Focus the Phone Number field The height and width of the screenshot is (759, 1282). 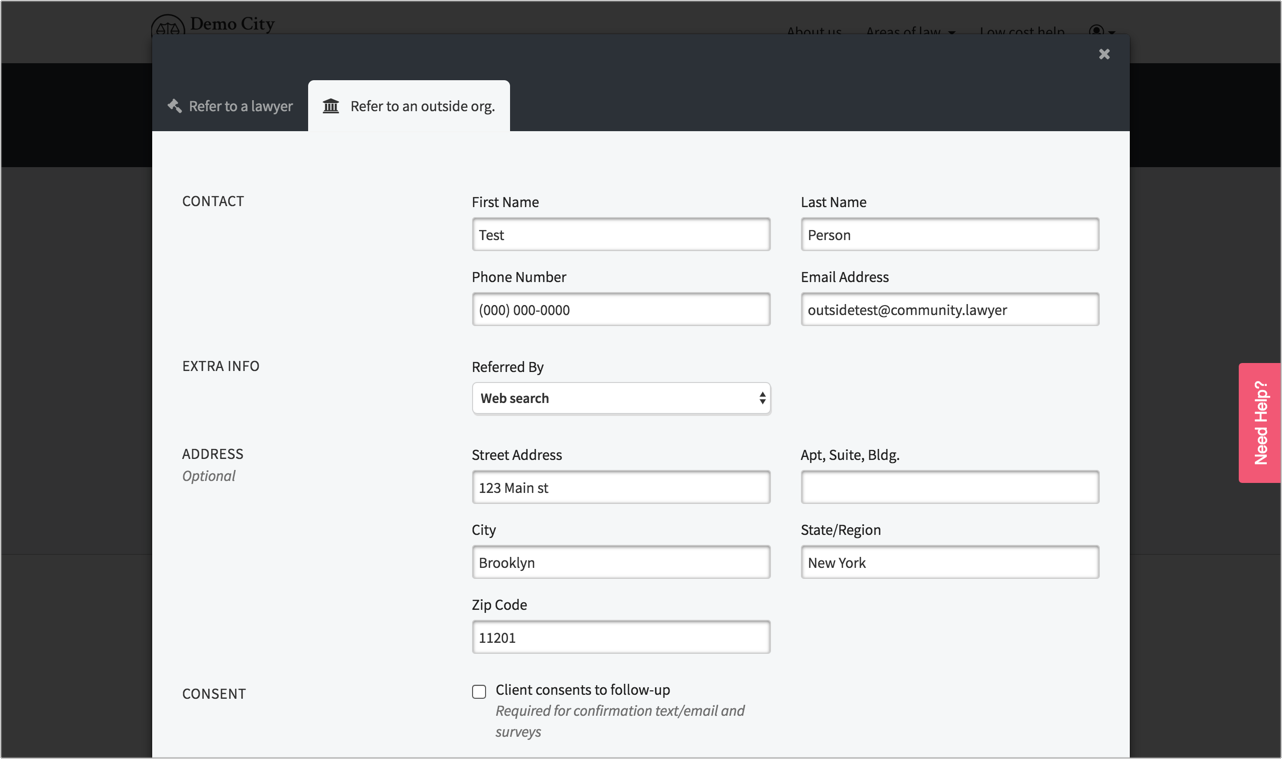(621, 310)
